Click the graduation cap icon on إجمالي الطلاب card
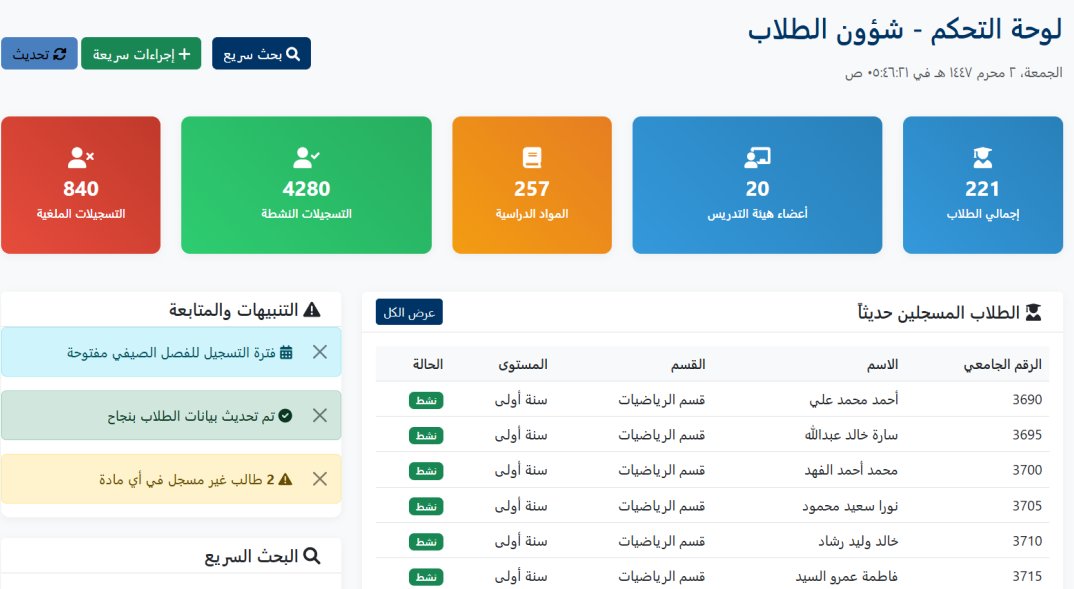Image resolution: width=1074 pixels, height=589 pixels. [x=983, y=155]
